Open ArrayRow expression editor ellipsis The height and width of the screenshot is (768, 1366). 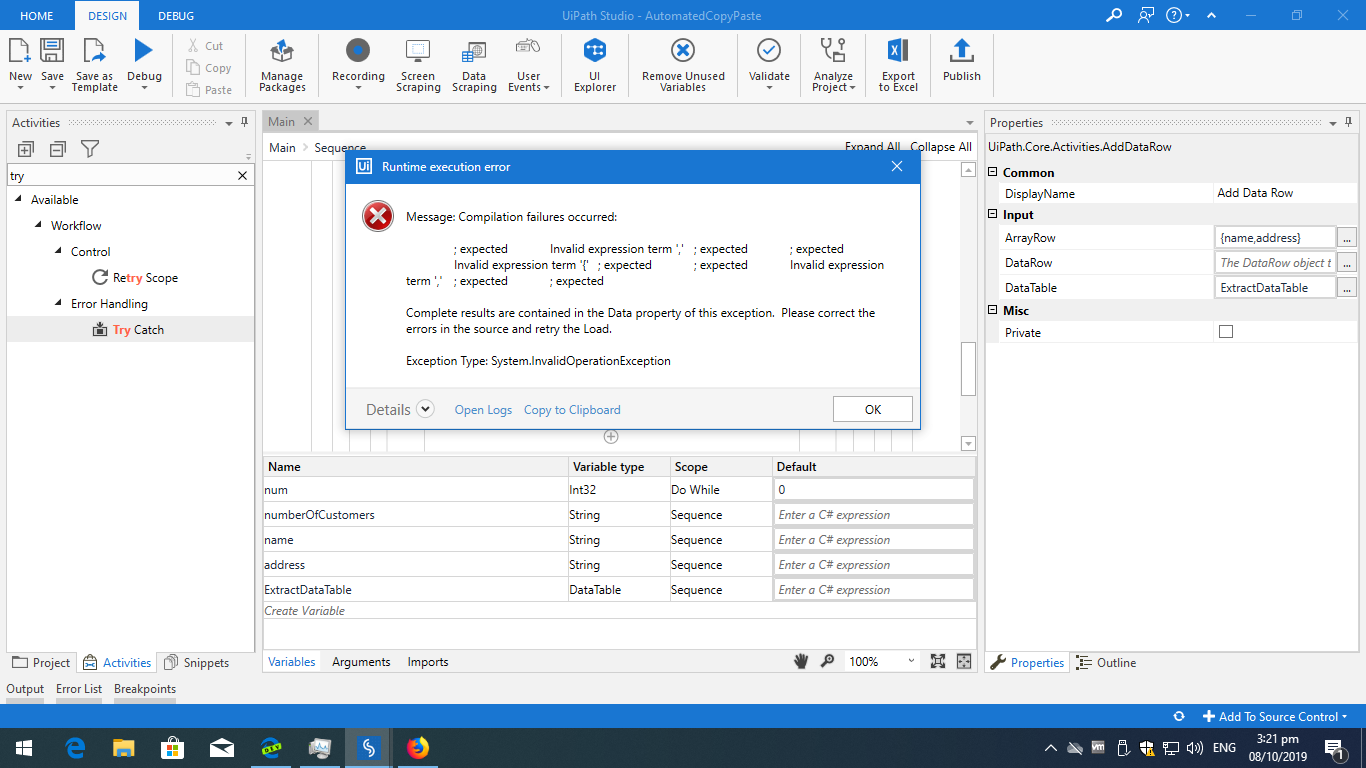(1348, 238)
